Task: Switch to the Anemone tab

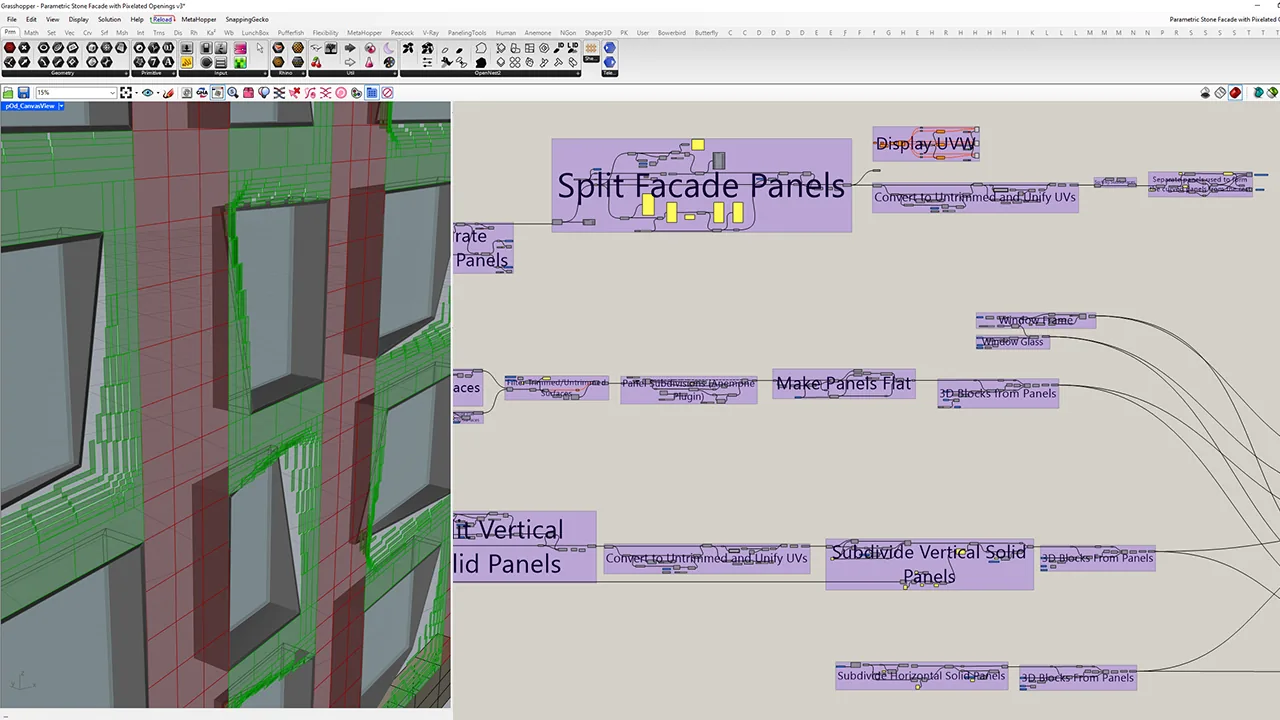Action: 538,33
